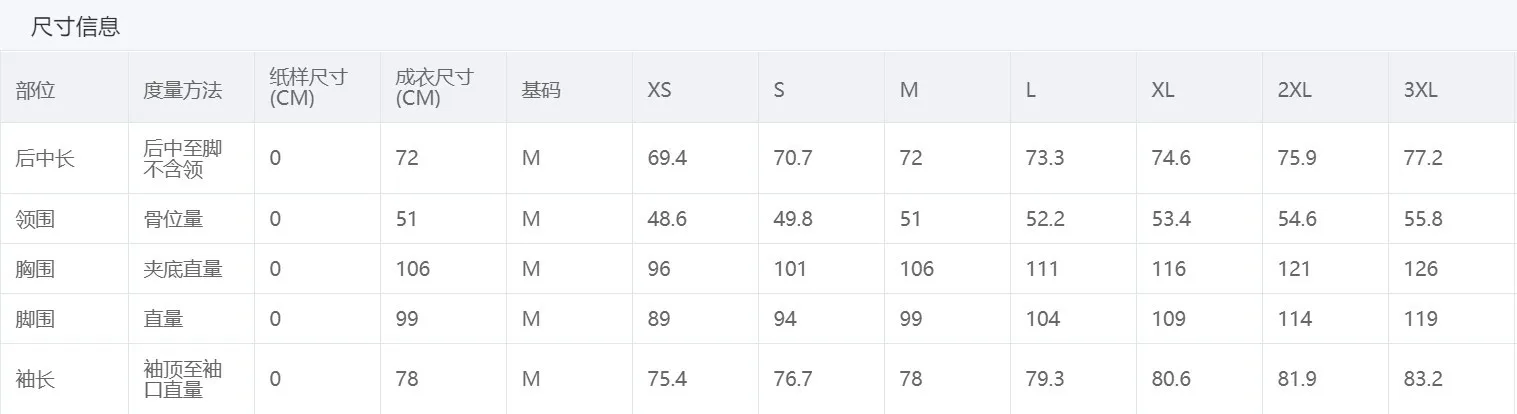Viewport: 1517px width, 414px height.
Task: Click the 袖顶至袖口直量 measurement method cell
Action: (x=182, y=379)
